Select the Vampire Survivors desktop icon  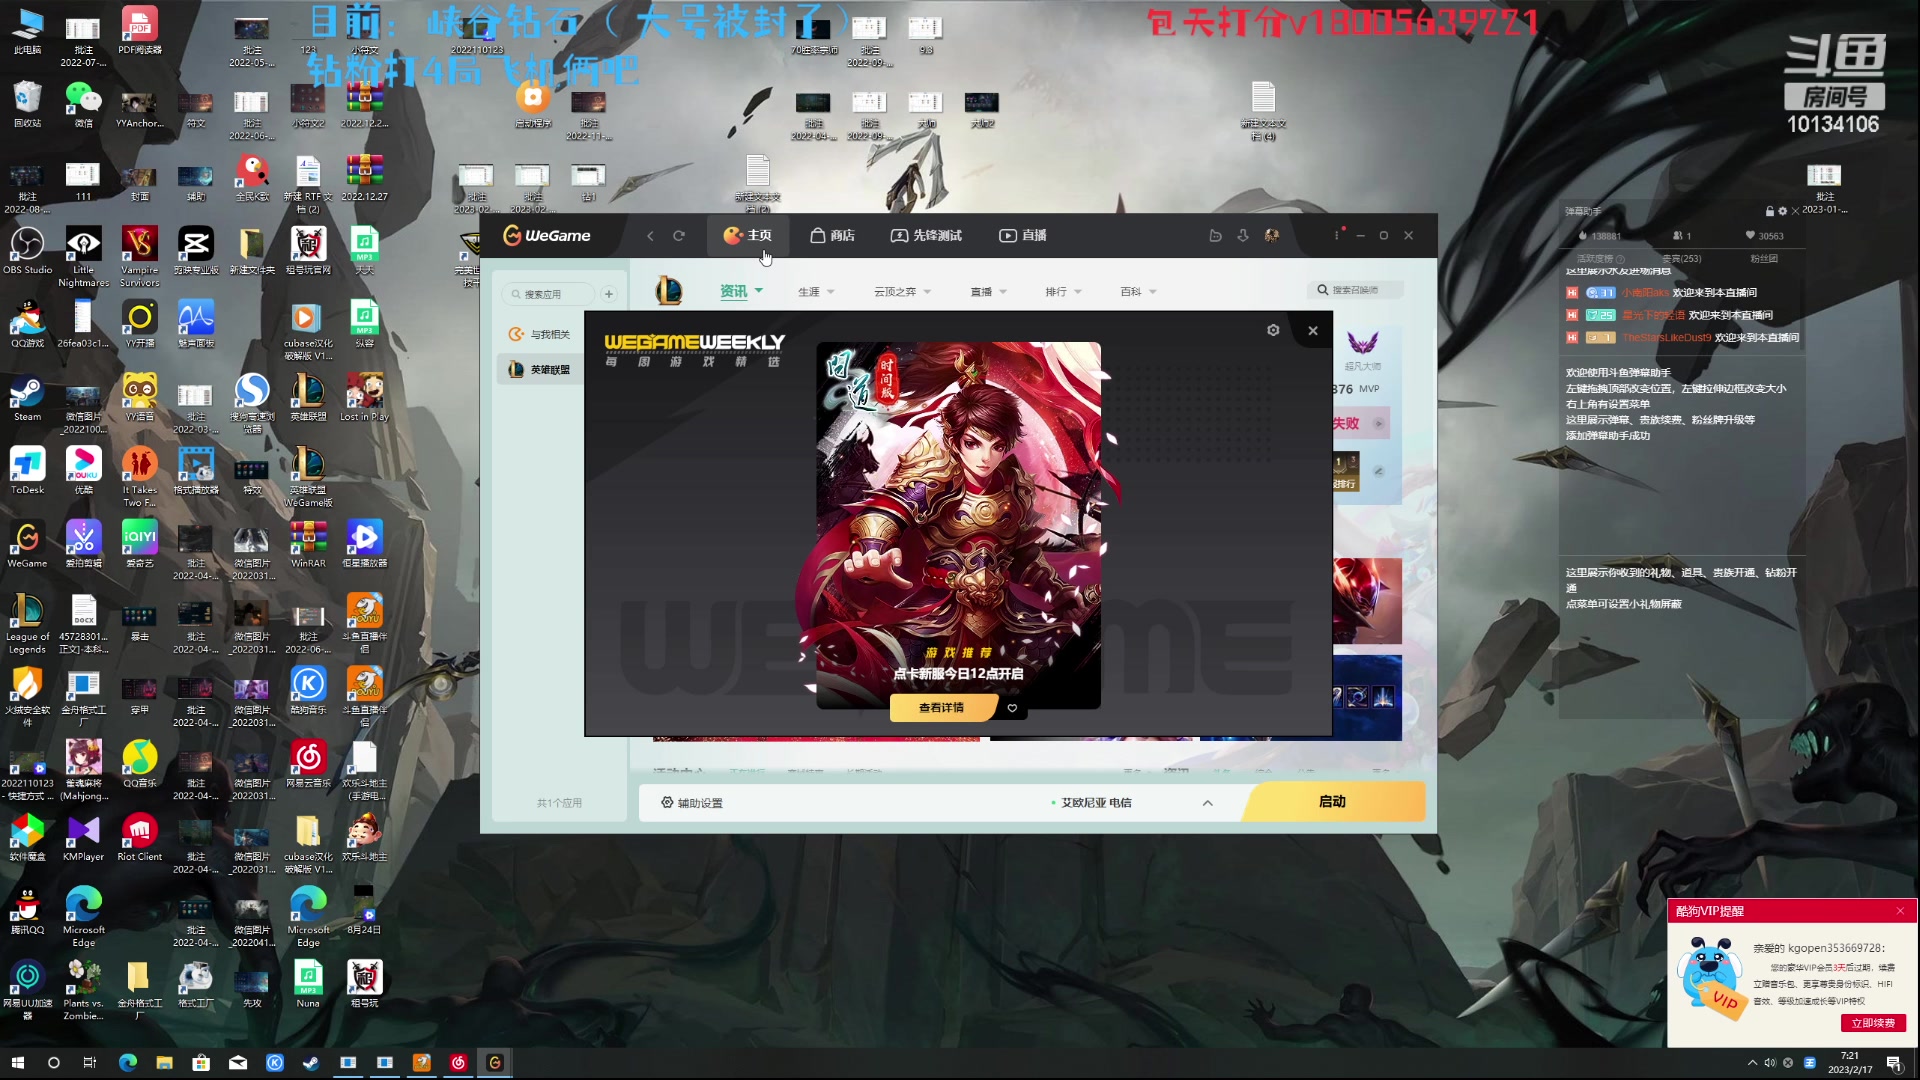tap(139, 257)
